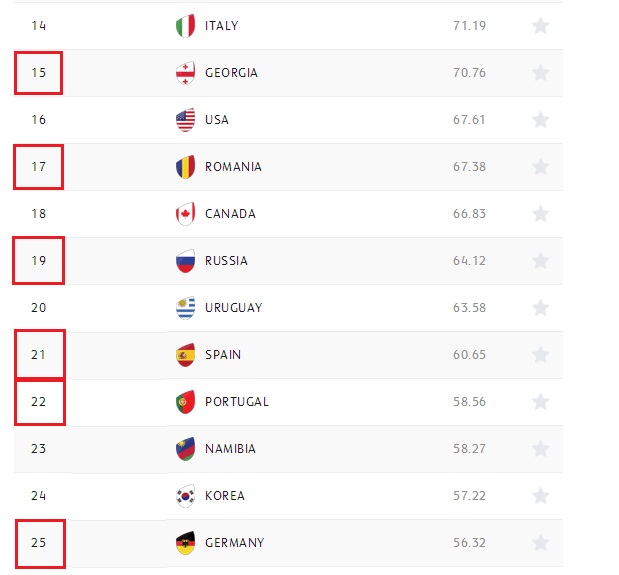The width and height of the screenshot is (619, 575).
Task: Click the Canada flag icon
Action: (x=185, y=214)
